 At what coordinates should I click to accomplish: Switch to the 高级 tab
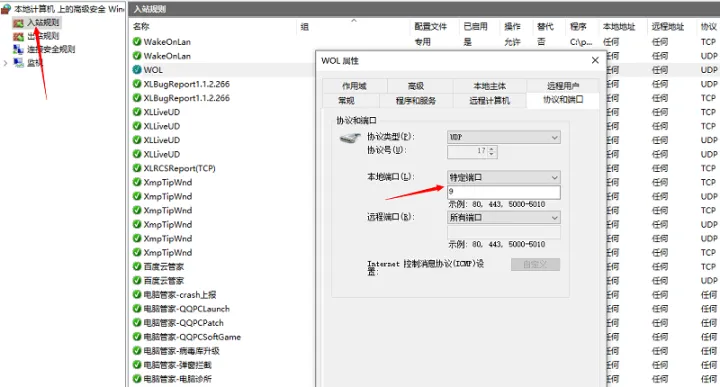point(416,86)
